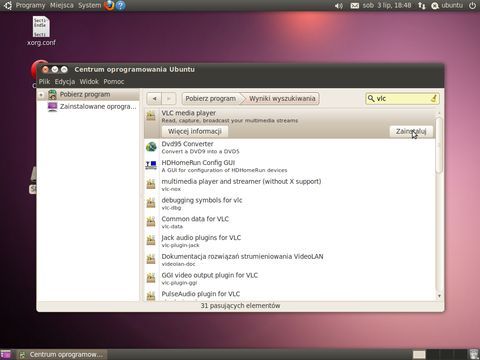Collapse the Pobierz program tree arrow
This screenshot has height=360, width=480.
[x=41, y=95]
